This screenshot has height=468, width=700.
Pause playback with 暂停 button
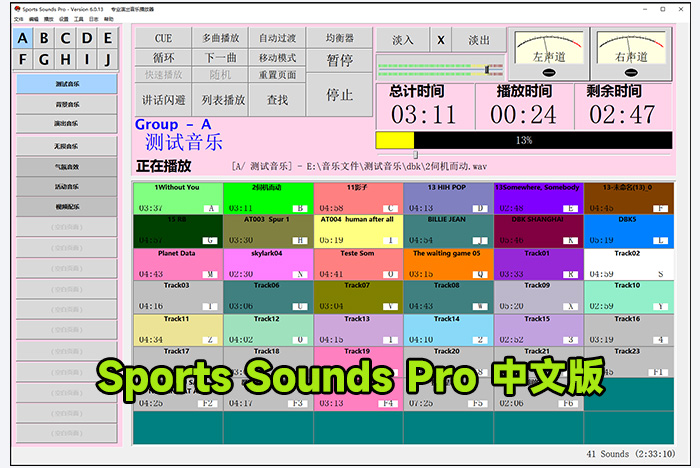pyautogui.click(x=340, y=60)
